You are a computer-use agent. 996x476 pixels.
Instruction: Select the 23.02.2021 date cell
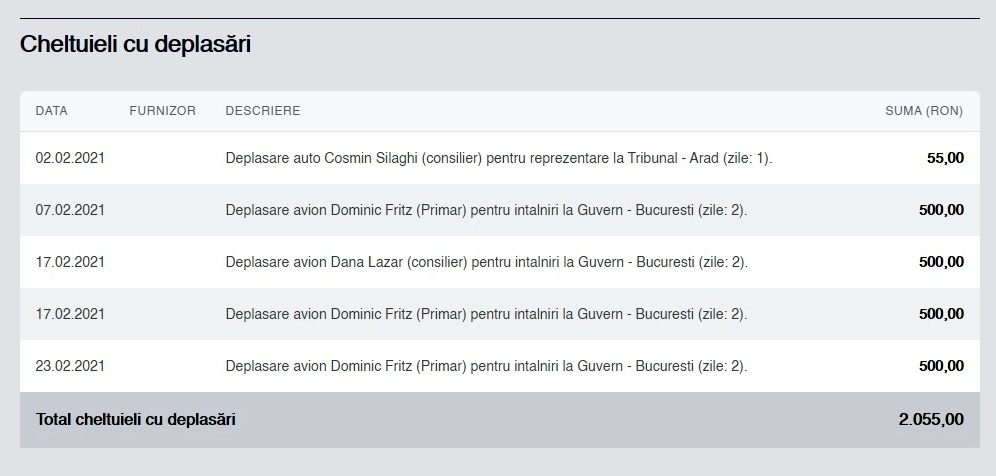[x=70, y=366]
